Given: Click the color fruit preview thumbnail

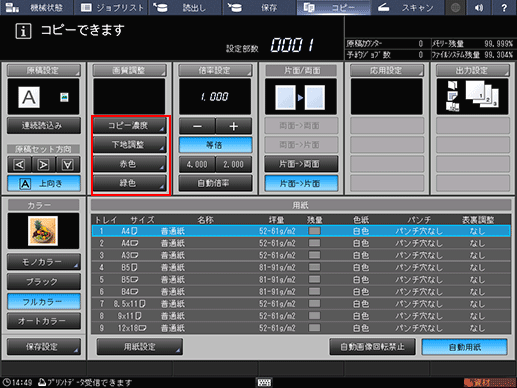Looking at the screenshot, I should click(x=43, y=231).
